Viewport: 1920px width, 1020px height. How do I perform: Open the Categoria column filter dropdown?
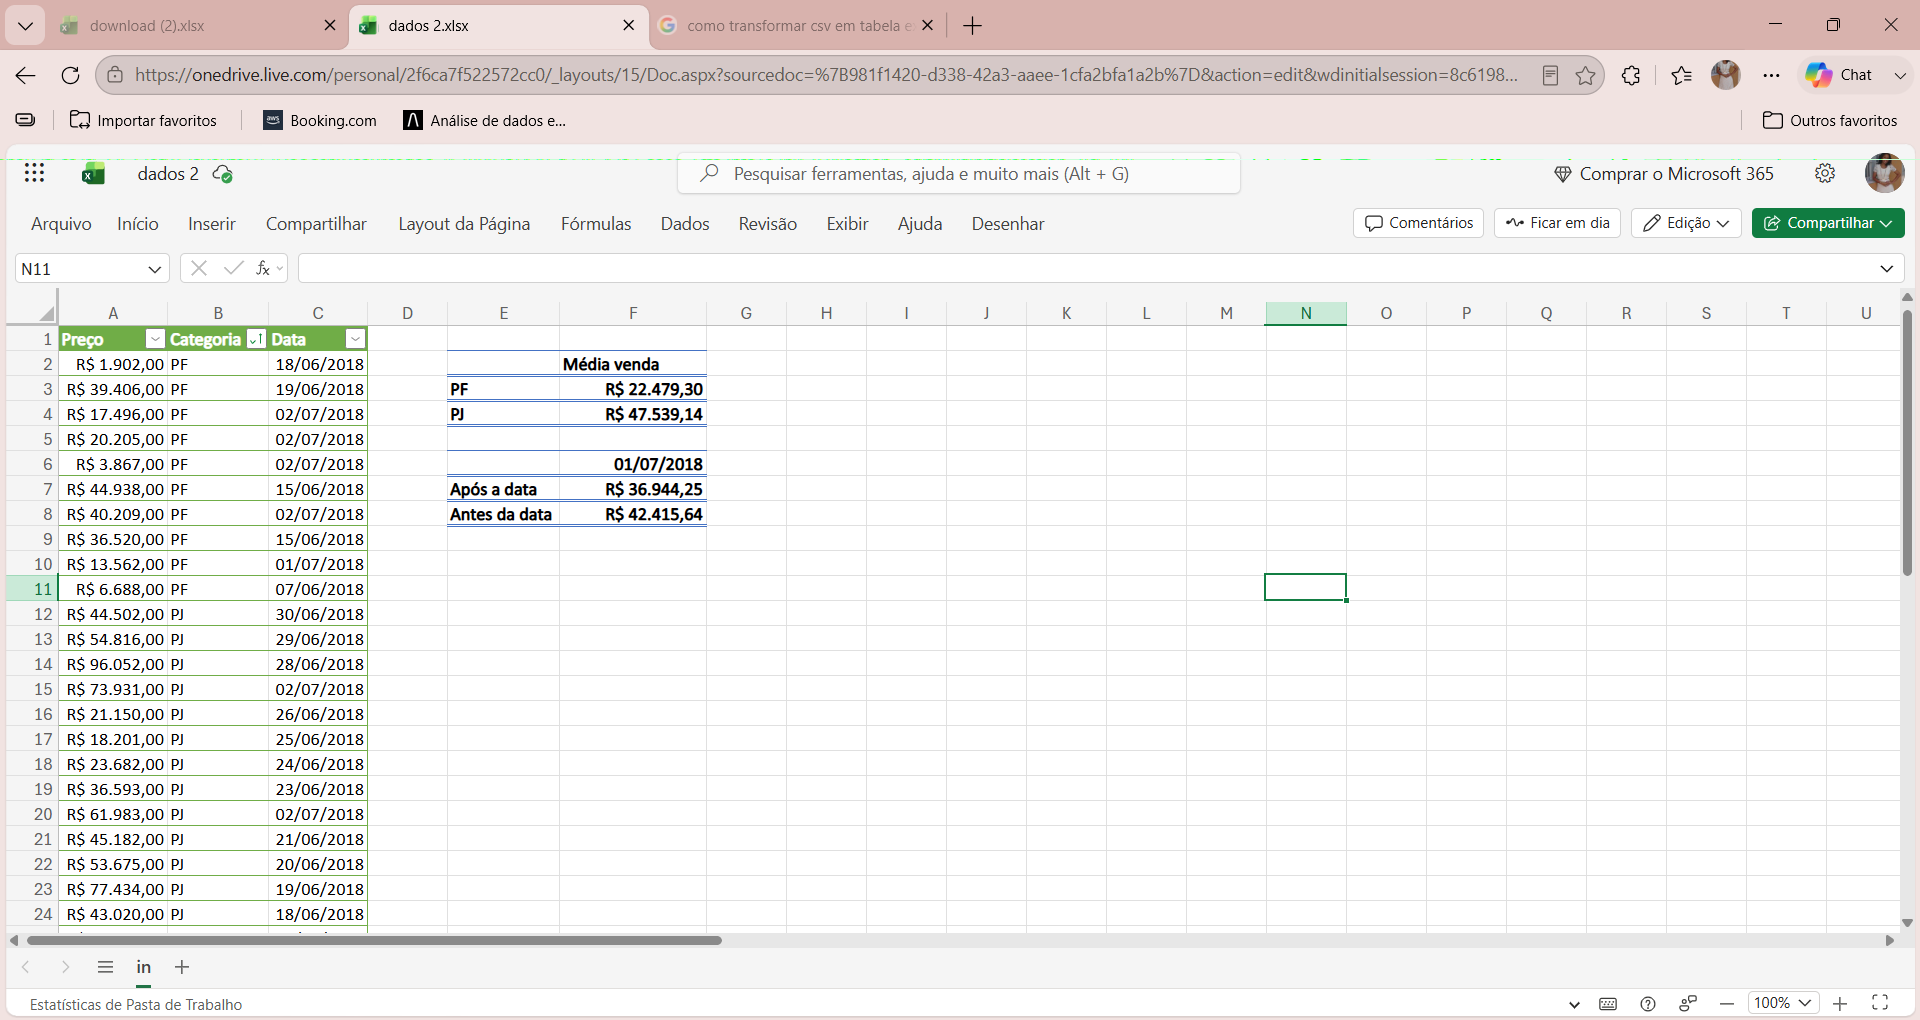[x=256, y=339]
